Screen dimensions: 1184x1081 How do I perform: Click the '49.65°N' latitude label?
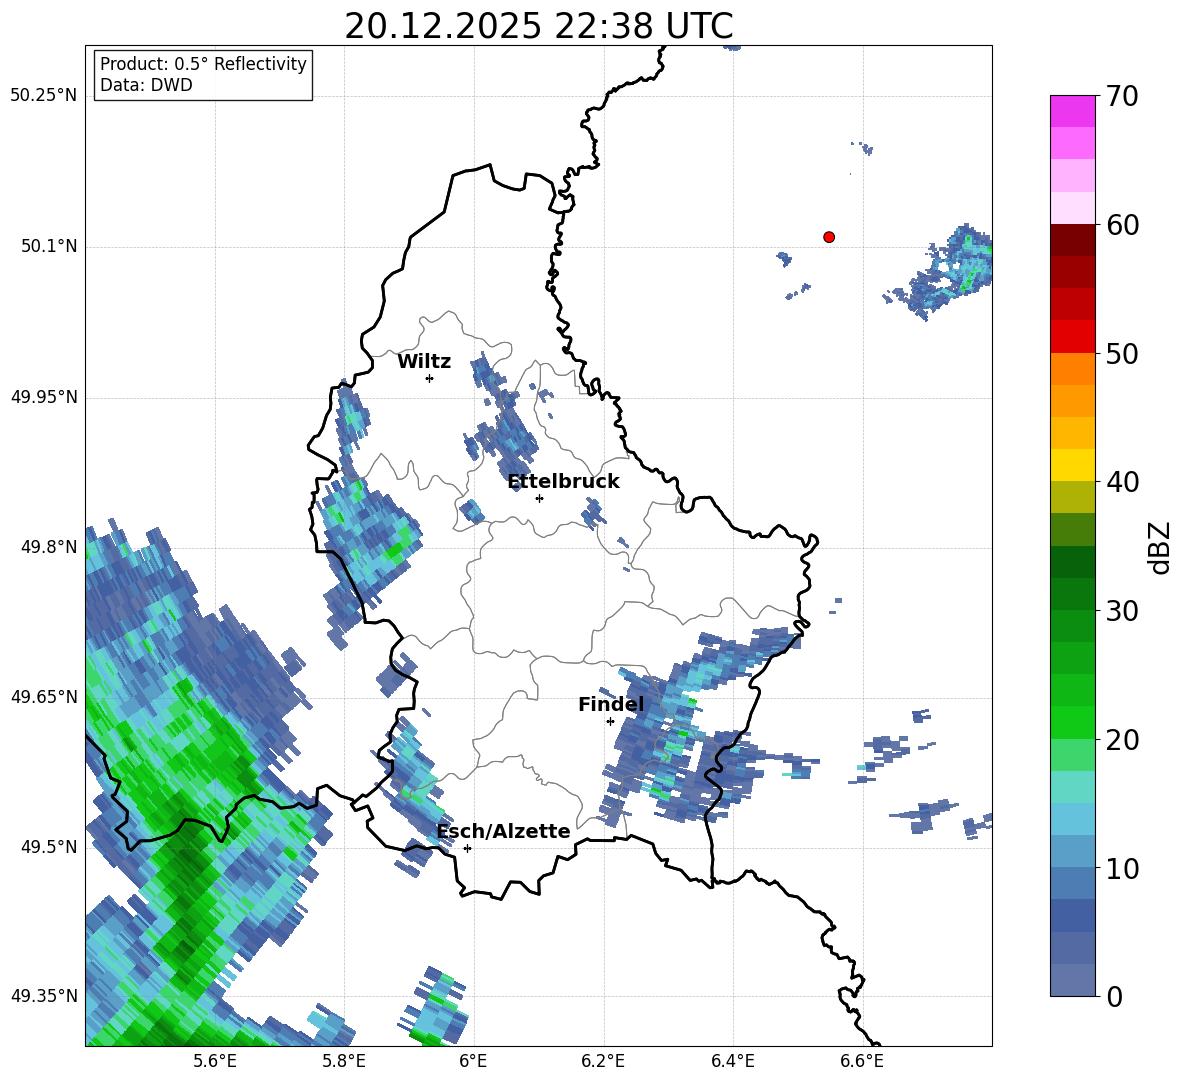(44, 697)
